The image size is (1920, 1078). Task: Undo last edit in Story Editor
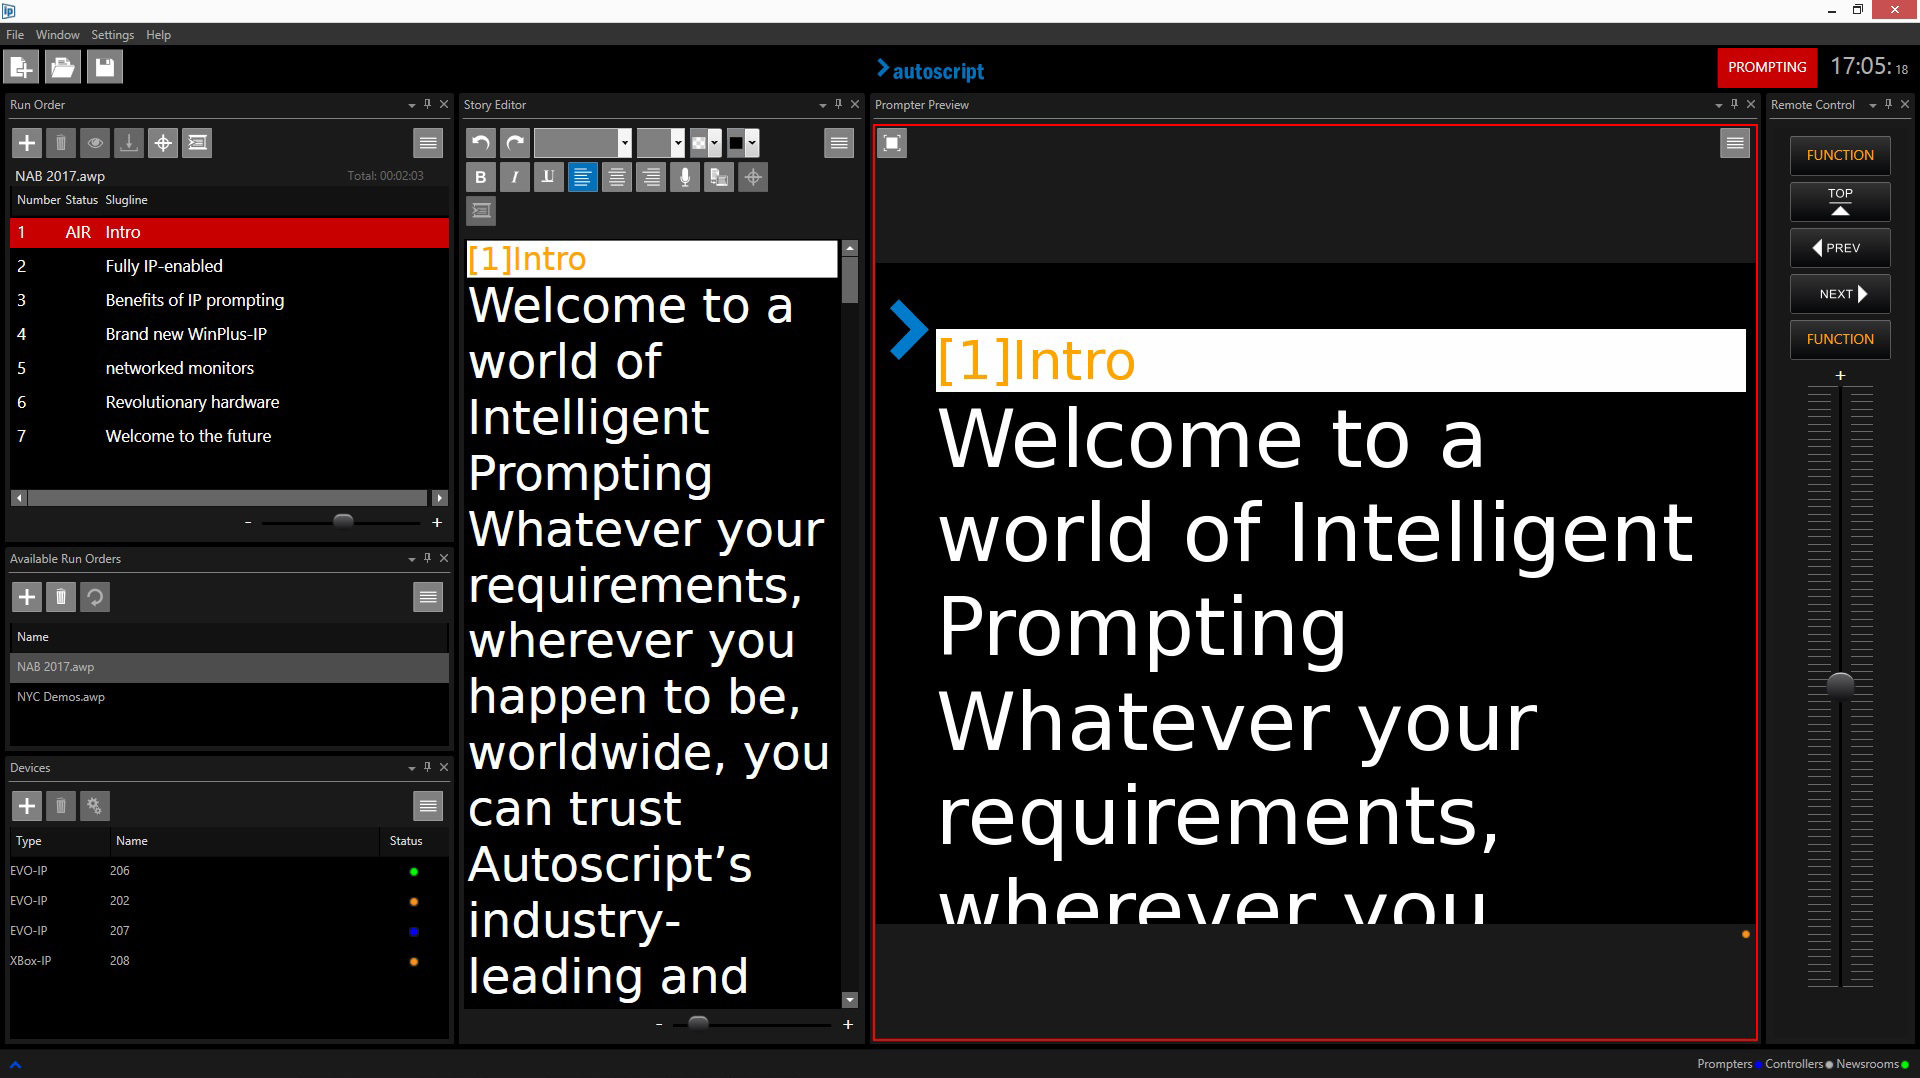pyautogui.click(x=481, y=143)
